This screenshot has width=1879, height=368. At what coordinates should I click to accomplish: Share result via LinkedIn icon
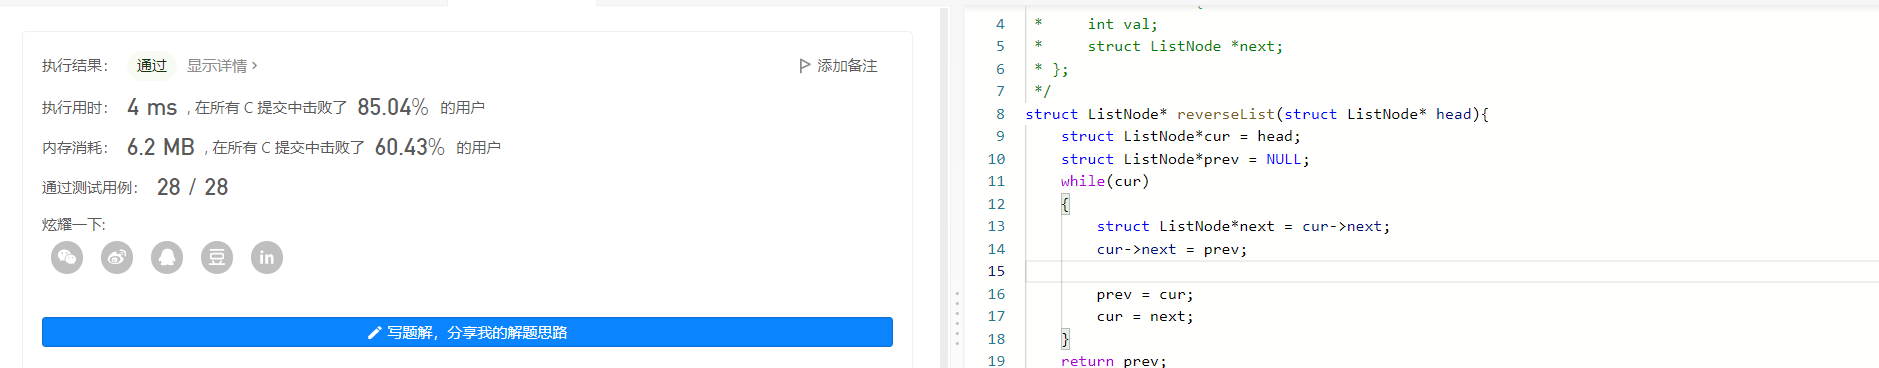(x=267, y=258)
